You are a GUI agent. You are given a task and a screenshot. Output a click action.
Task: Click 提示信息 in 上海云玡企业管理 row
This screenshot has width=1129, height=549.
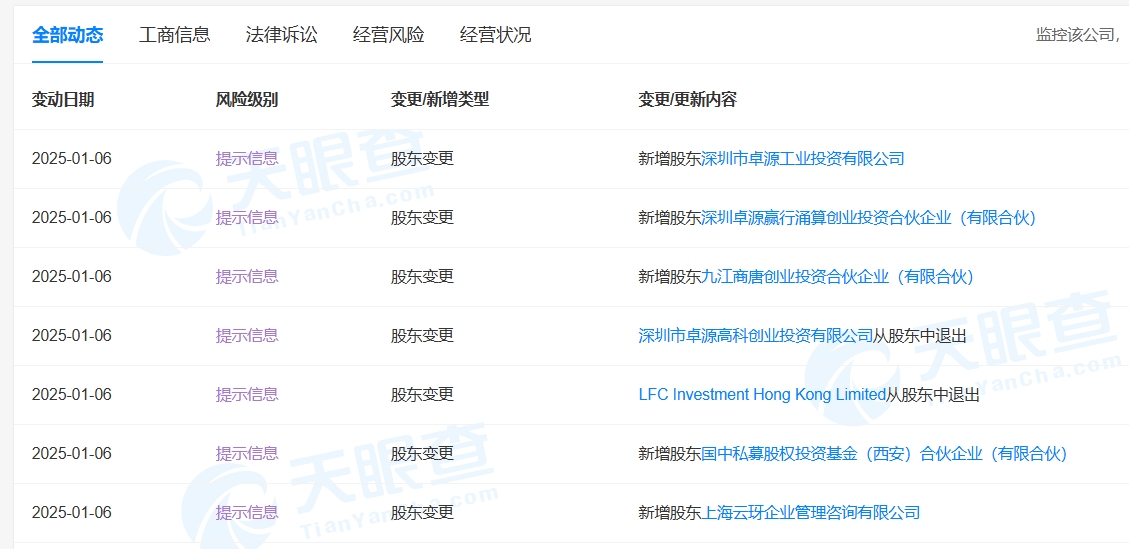pyautogui.click(x=247, y=513)
